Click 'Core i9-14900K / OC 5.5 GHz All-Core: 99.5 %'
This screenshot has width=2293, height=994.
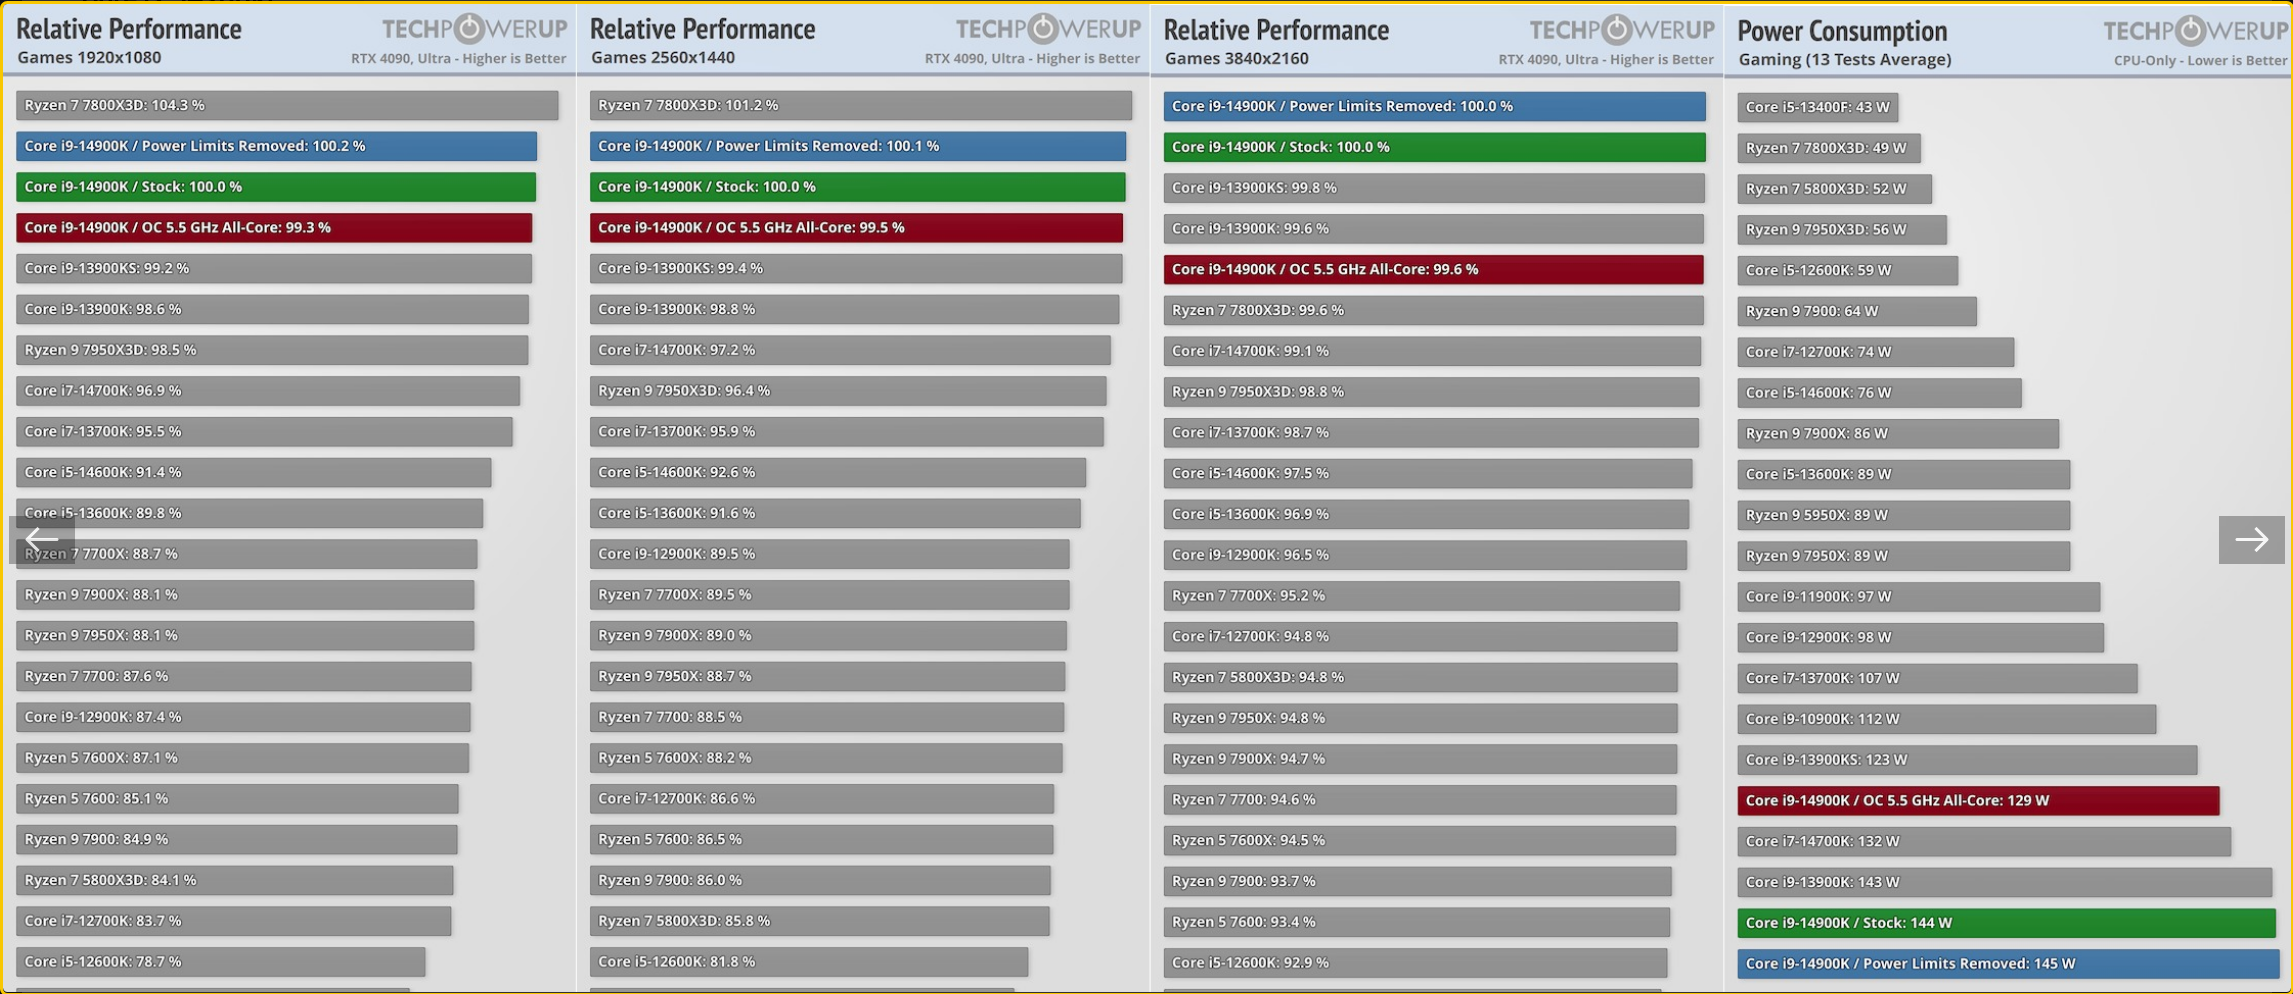tap(856, 228)
